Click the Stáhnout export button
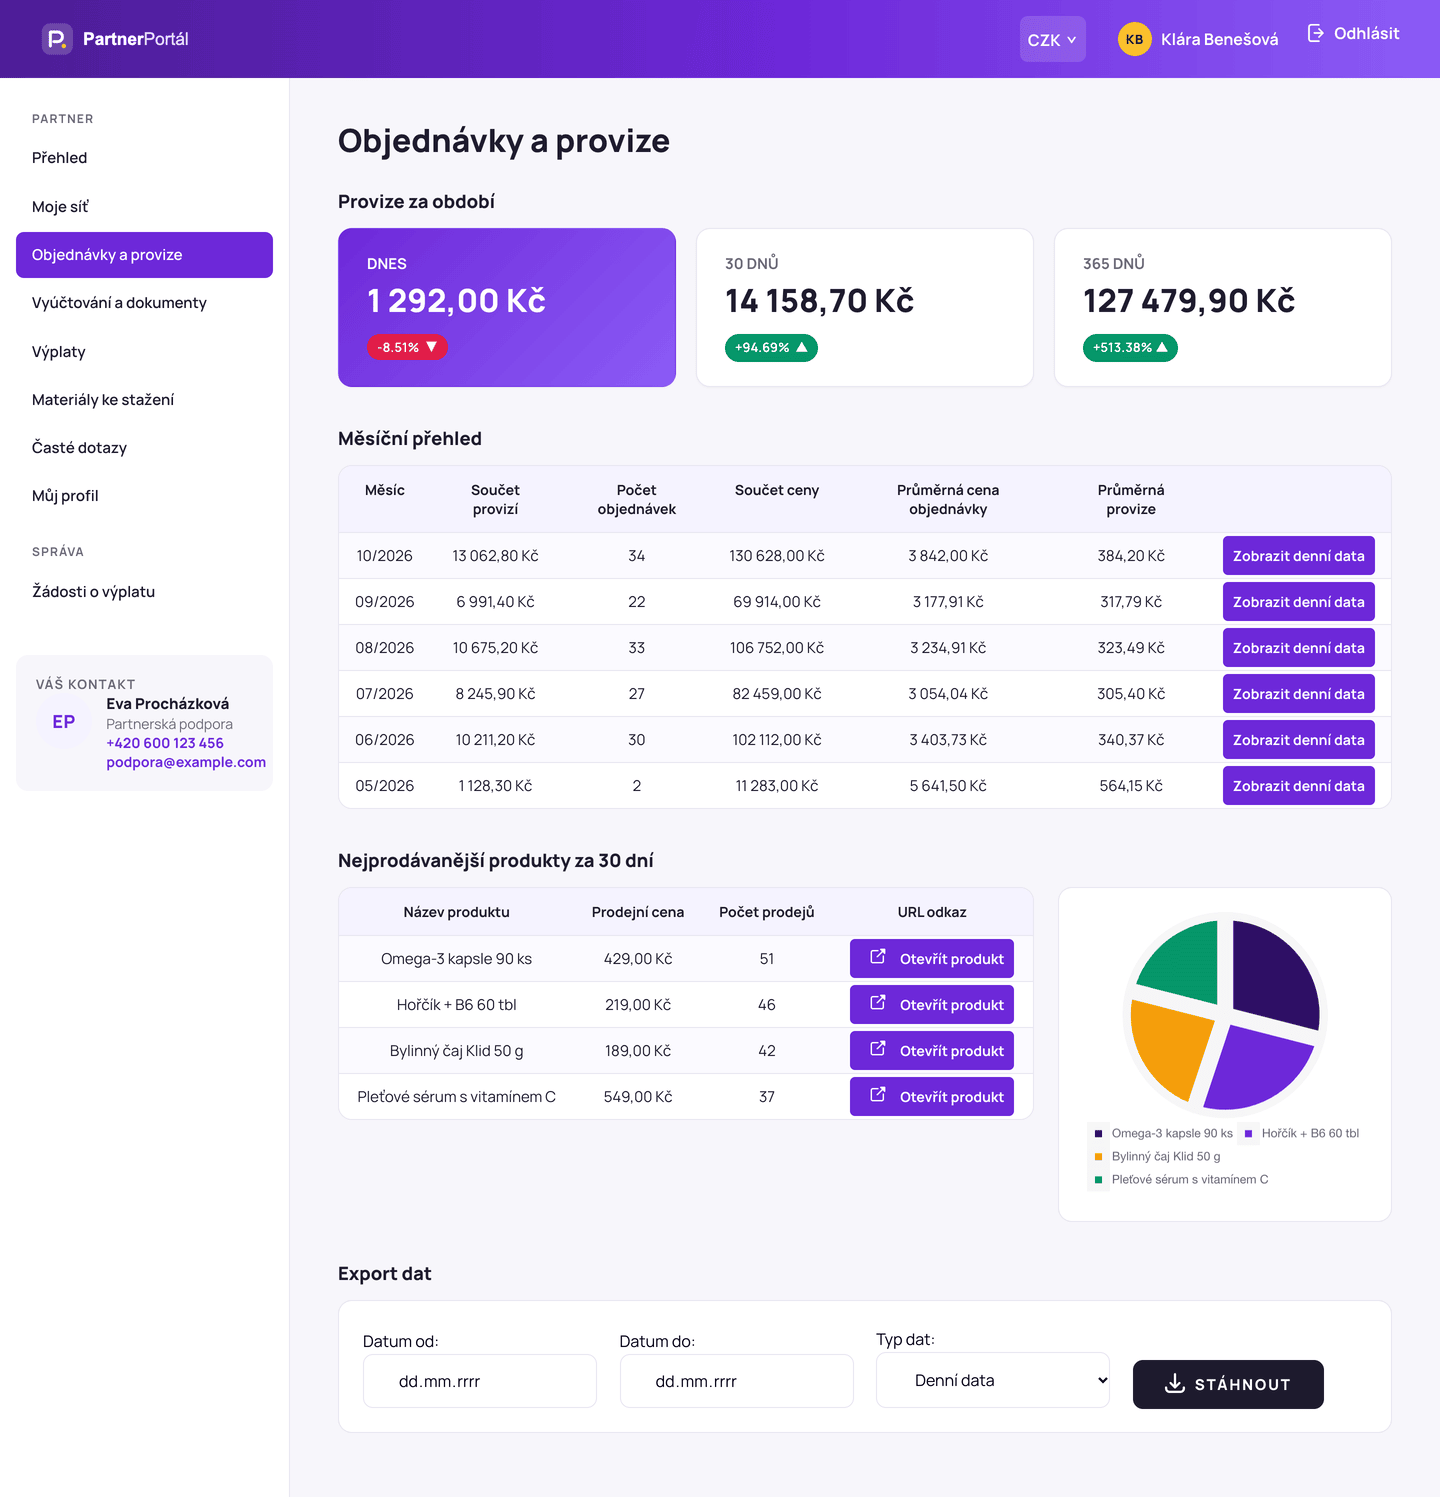1440x1497 pixels. (1228, 1384)
